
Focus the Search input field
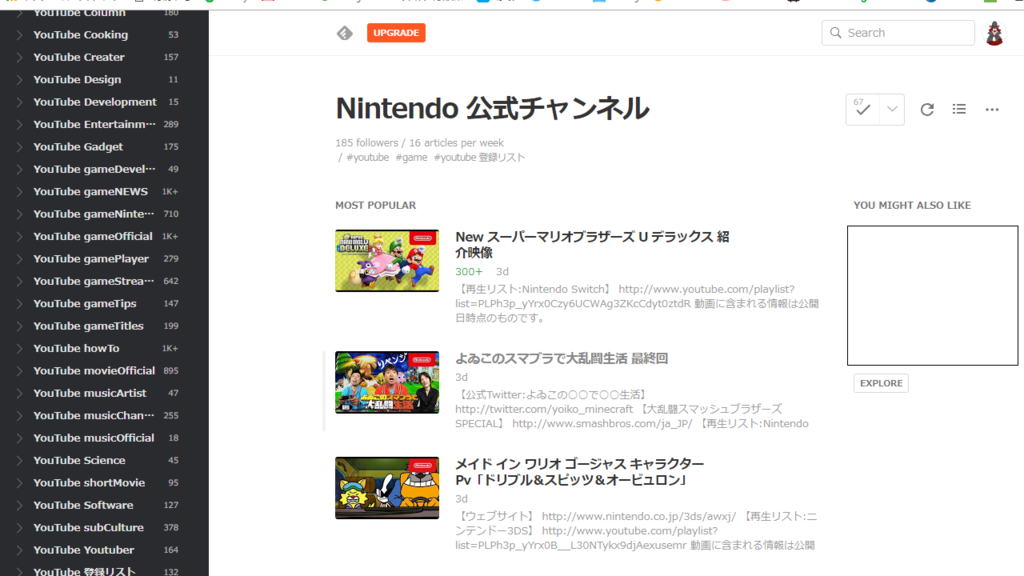click(x=898, y=33)
